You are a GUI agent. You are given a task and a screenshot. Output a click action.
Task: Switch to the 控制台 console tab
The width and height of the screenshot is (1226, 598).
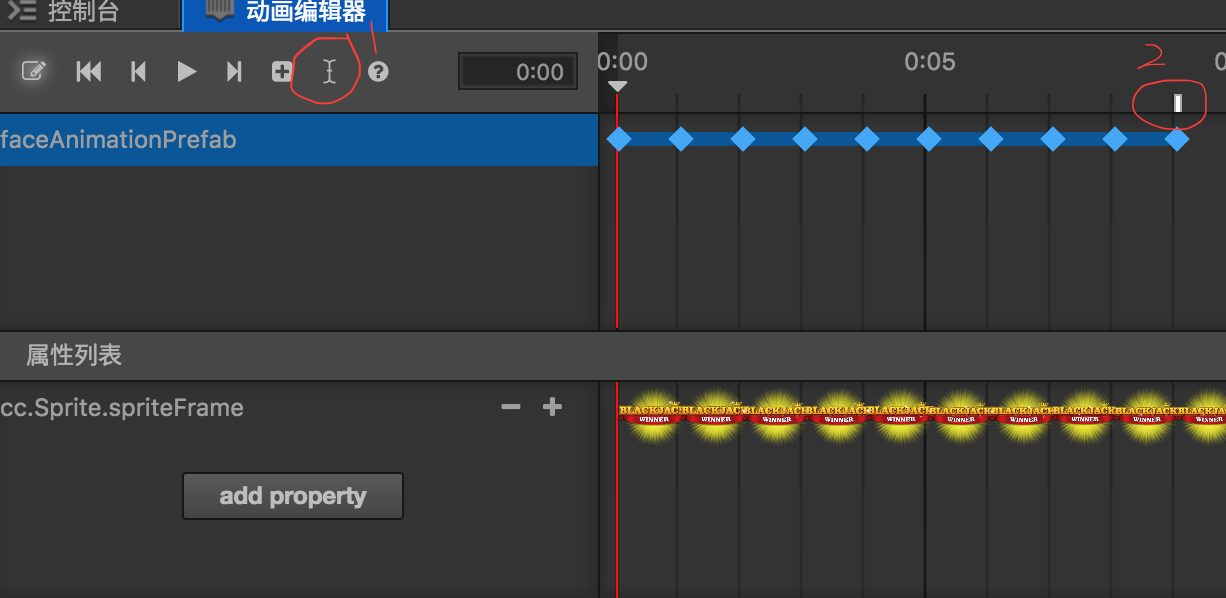pos(80,13)
